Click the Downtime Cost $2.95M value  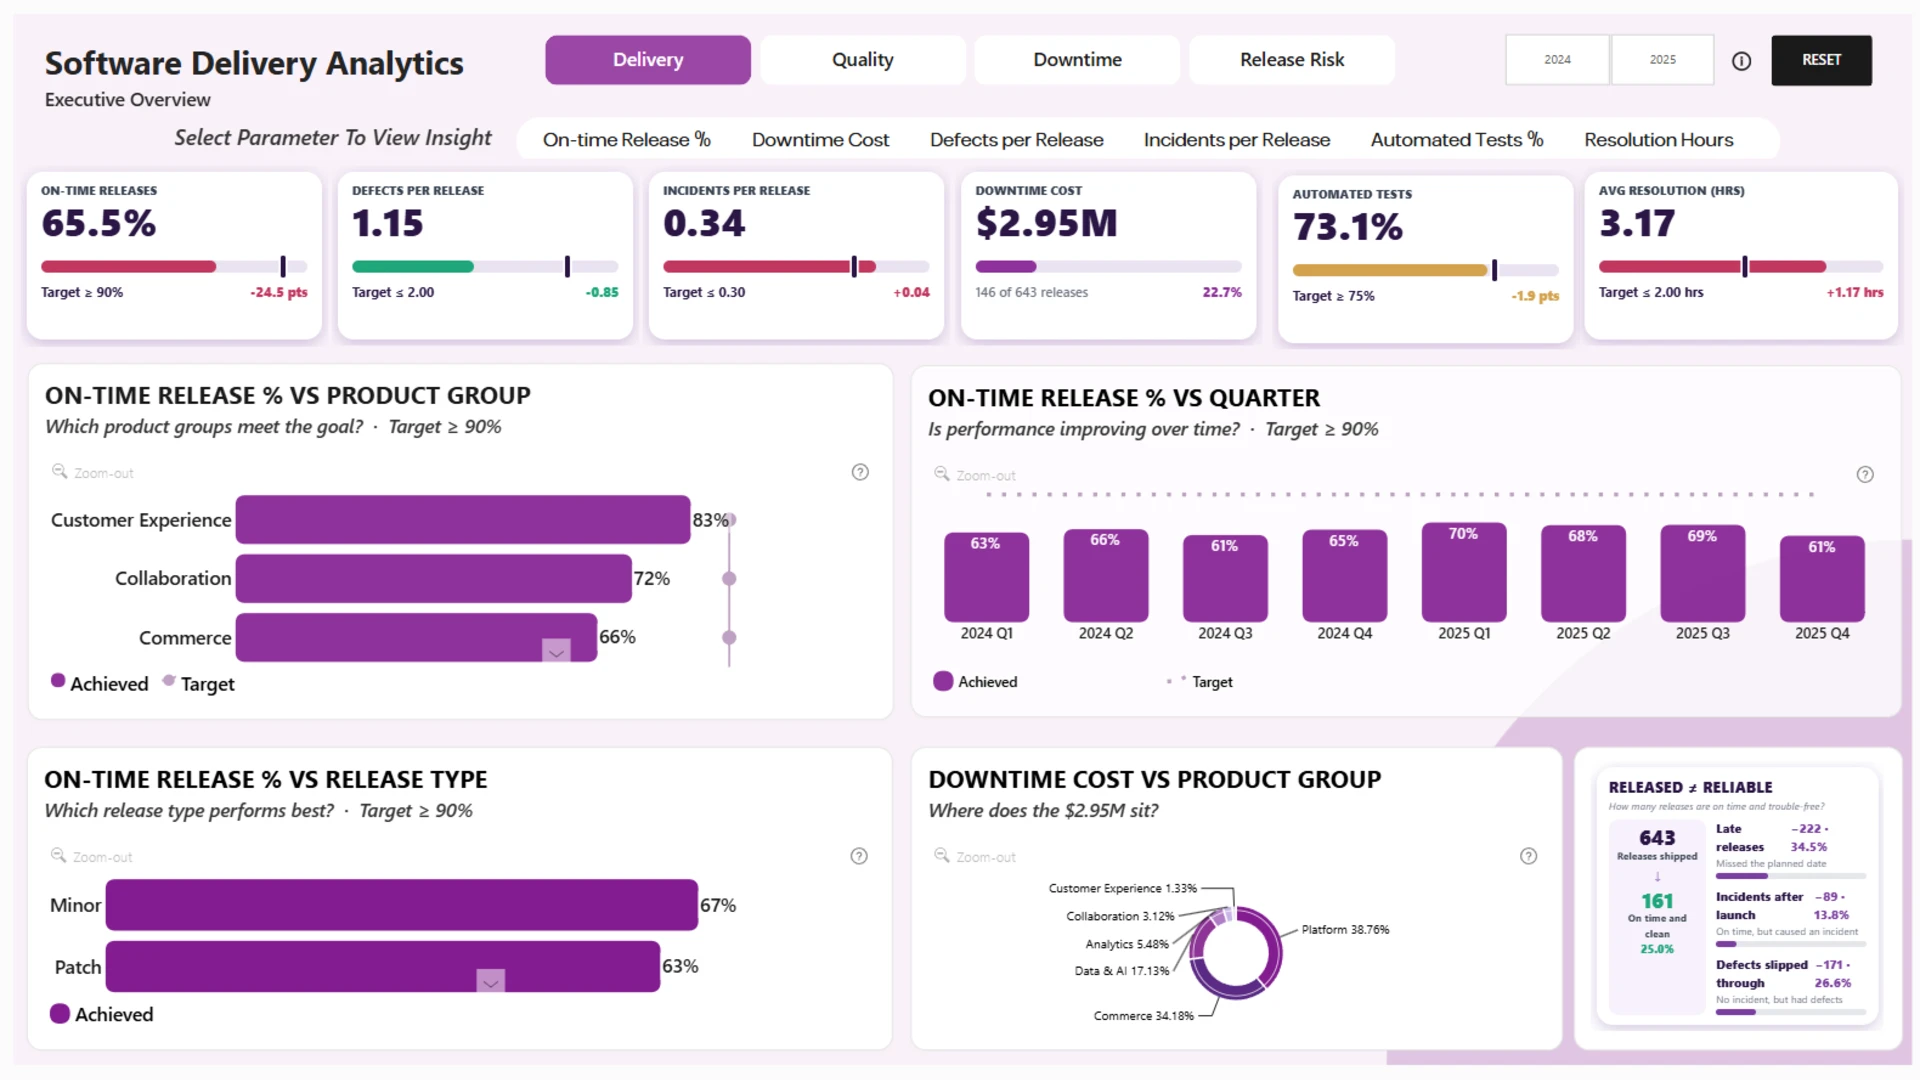pyautogui.click(x=1046, y=223)
